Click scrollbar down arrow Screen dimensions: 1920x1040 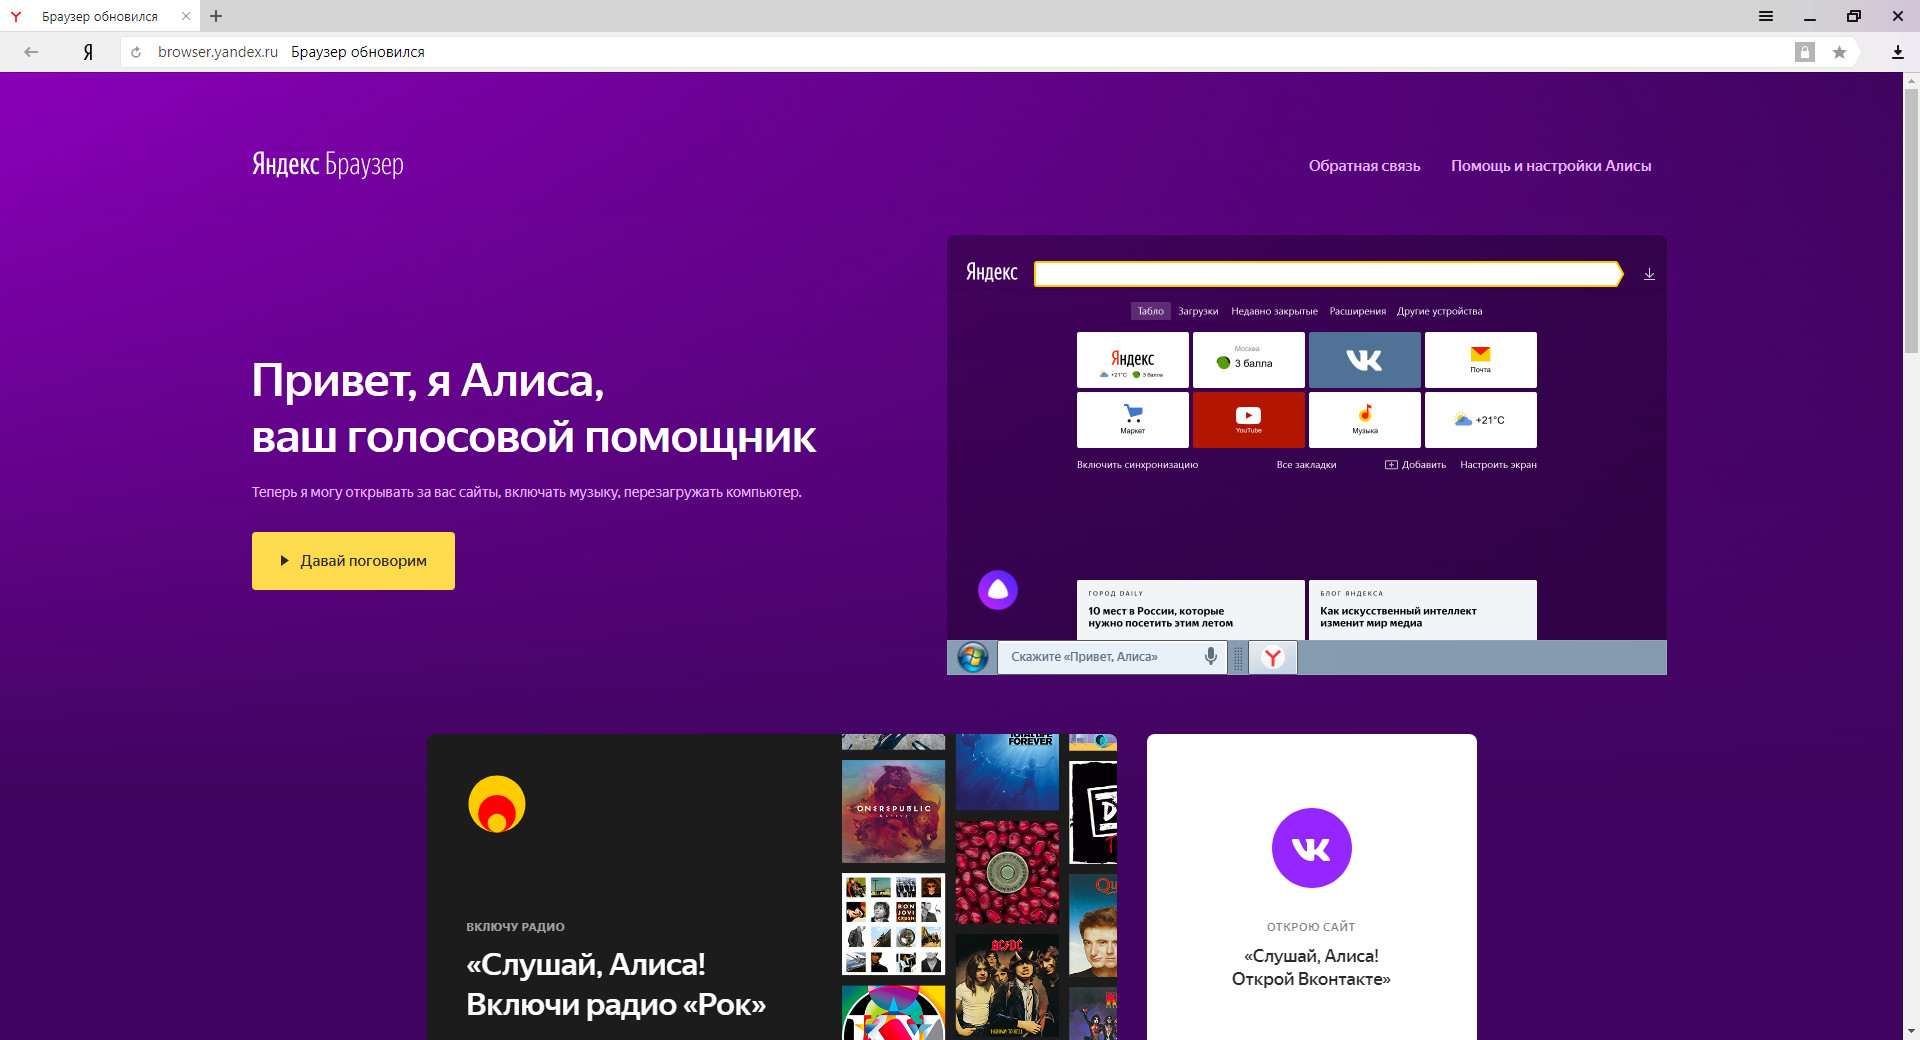pos(1911,1031)
